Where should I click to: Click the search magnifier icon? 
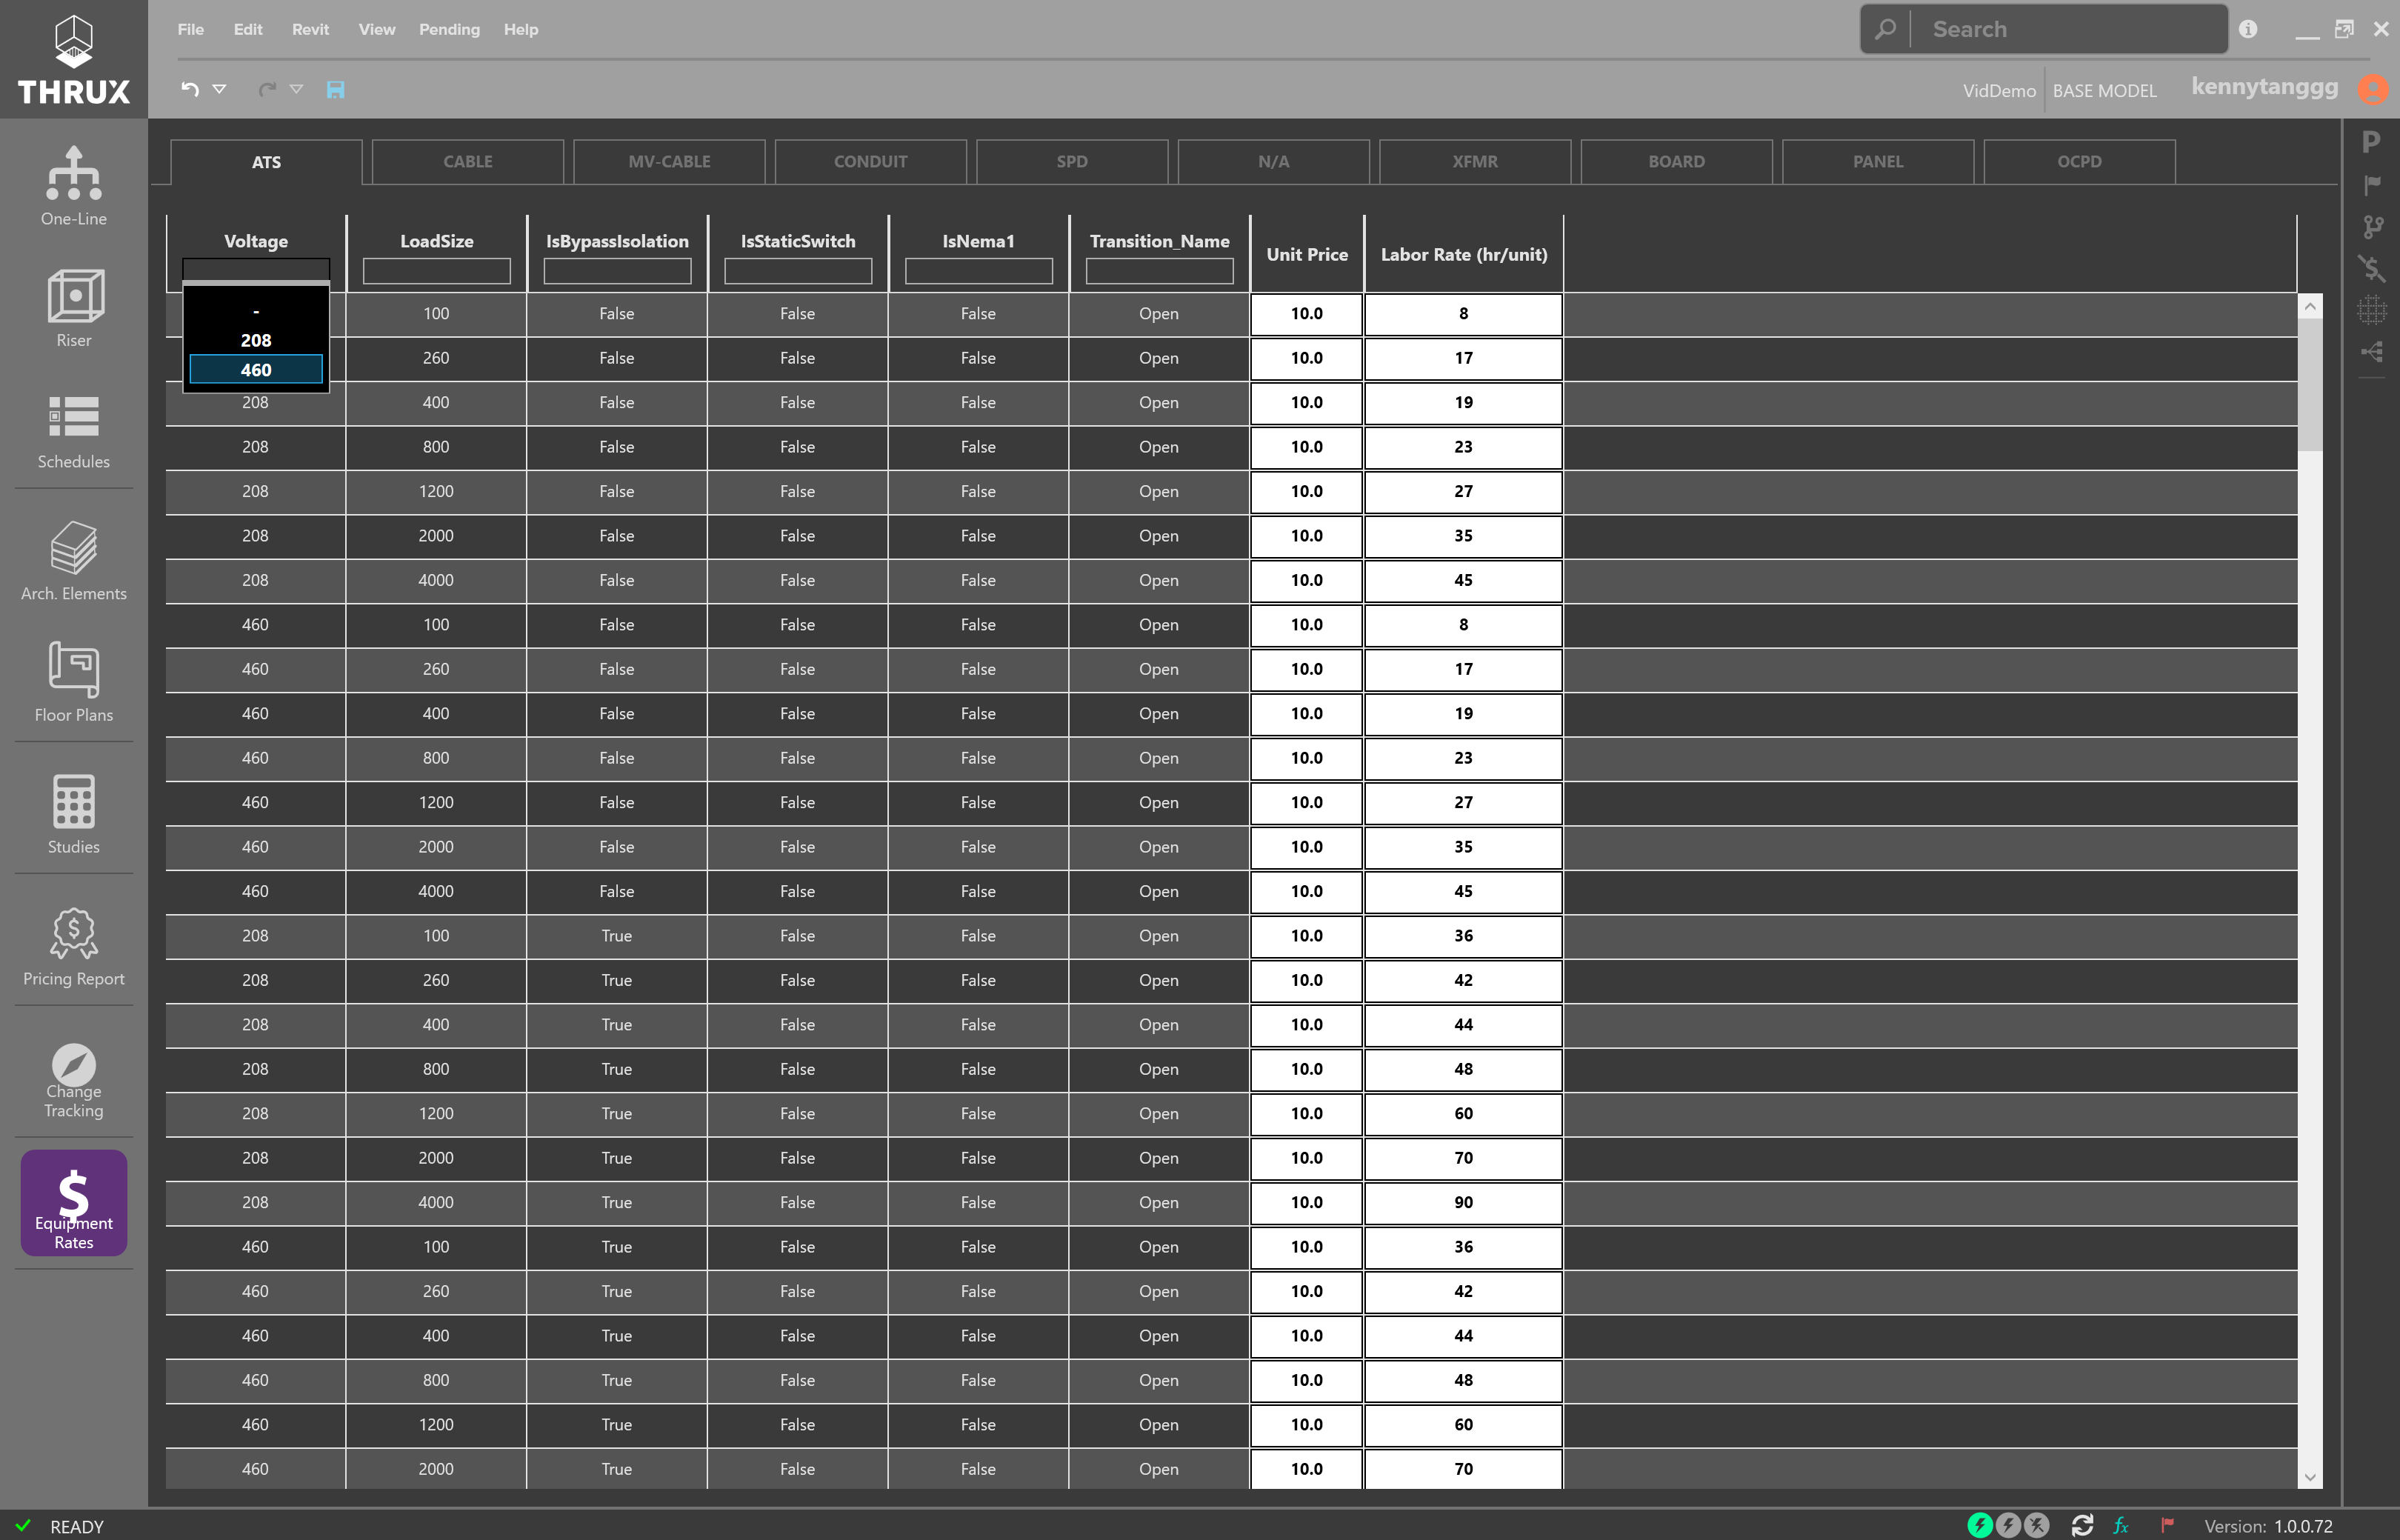(1885, 29)
